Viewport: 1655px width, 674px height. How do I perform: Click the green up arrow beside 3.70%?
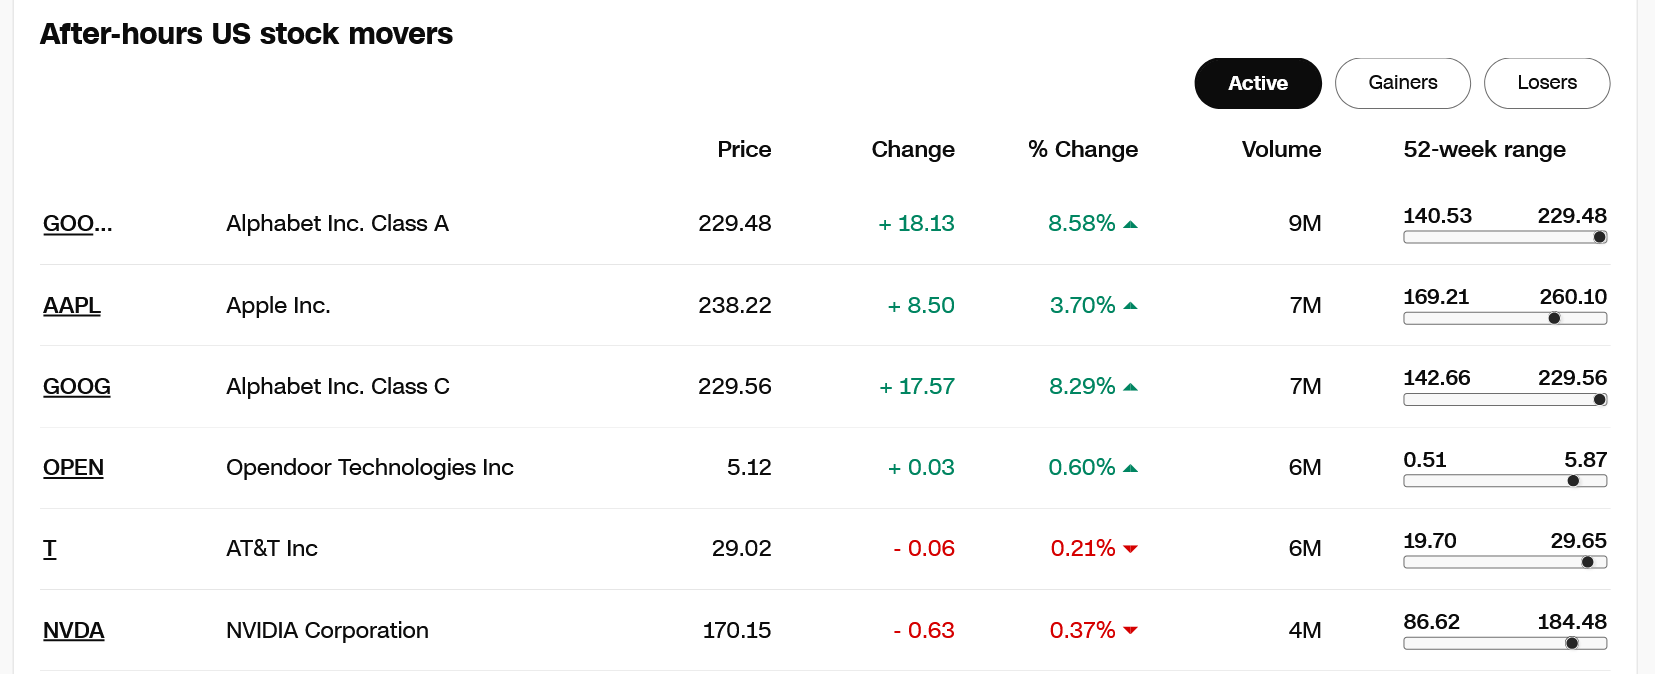click(1130, 306)
